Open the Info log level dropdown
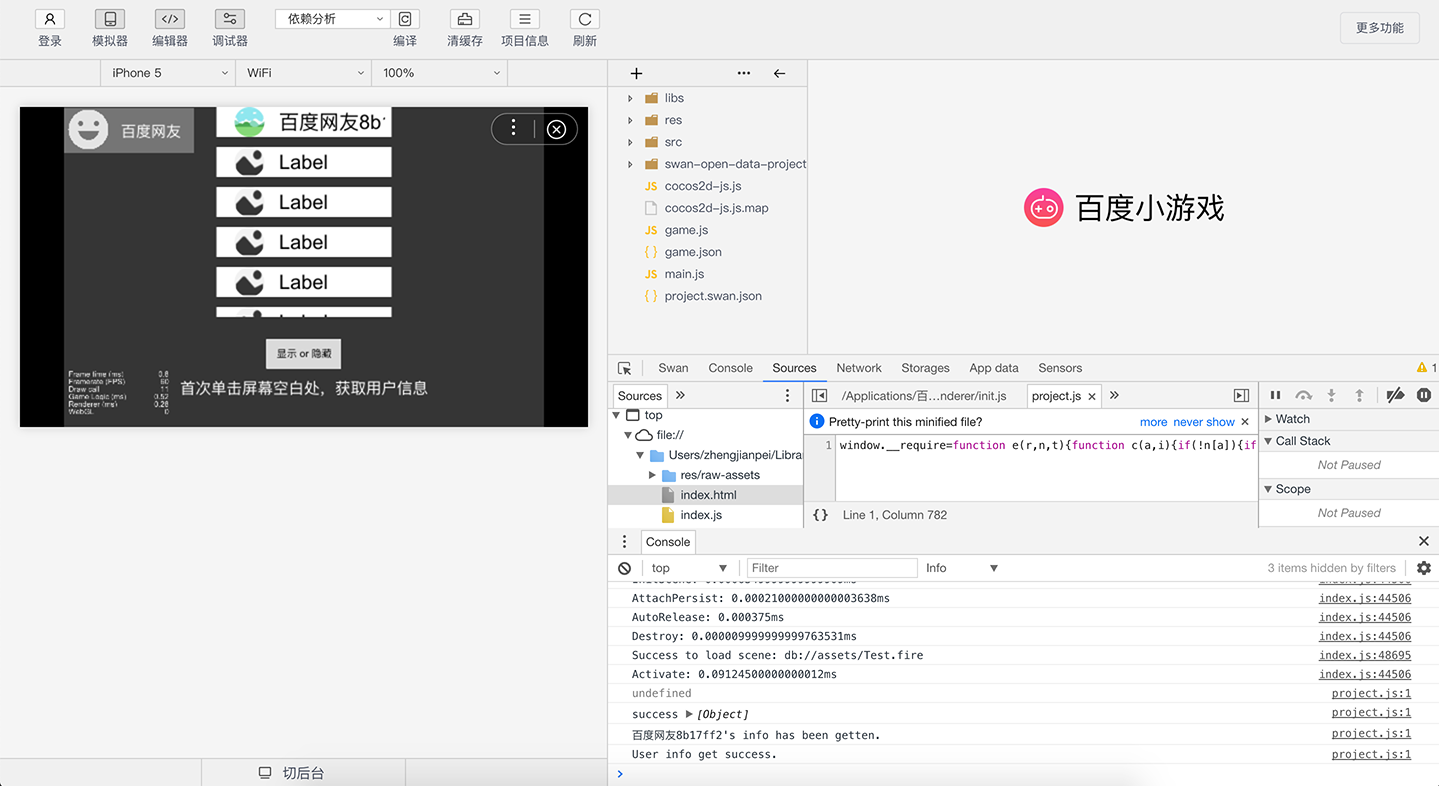The image size is (1439, 786). (961, 568)
